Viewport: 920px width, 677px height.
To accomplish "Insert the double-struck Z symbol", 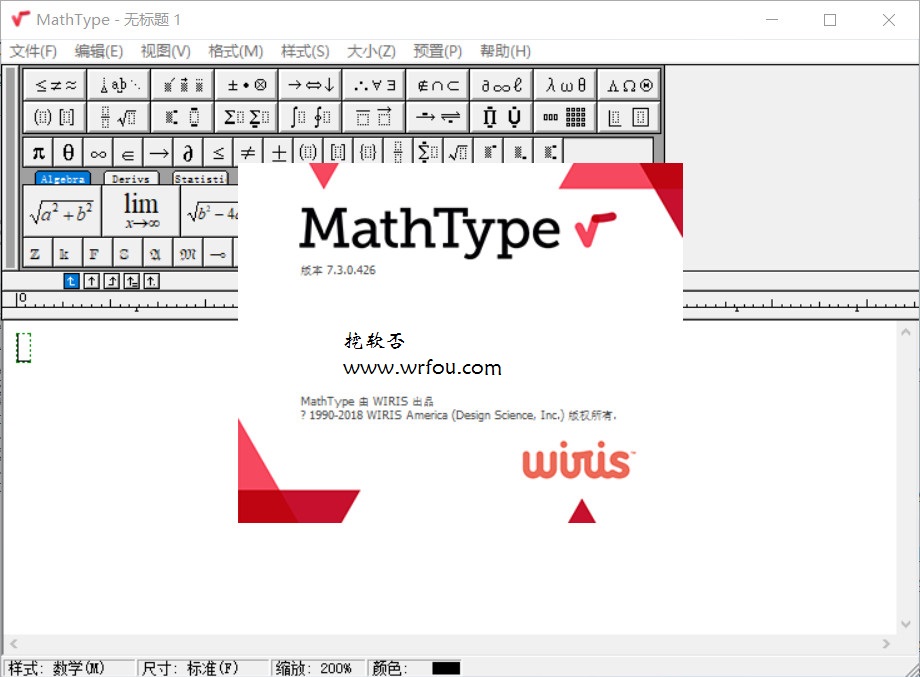I will pyautogui.click(x=38, y=253).
